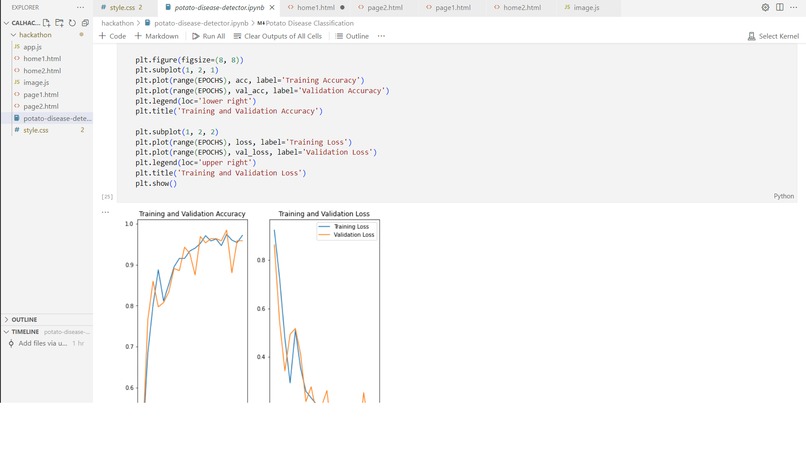The image size is (806, 466).
Task: Open page2.html in the explorer tree
Action: tap(41, 106)
